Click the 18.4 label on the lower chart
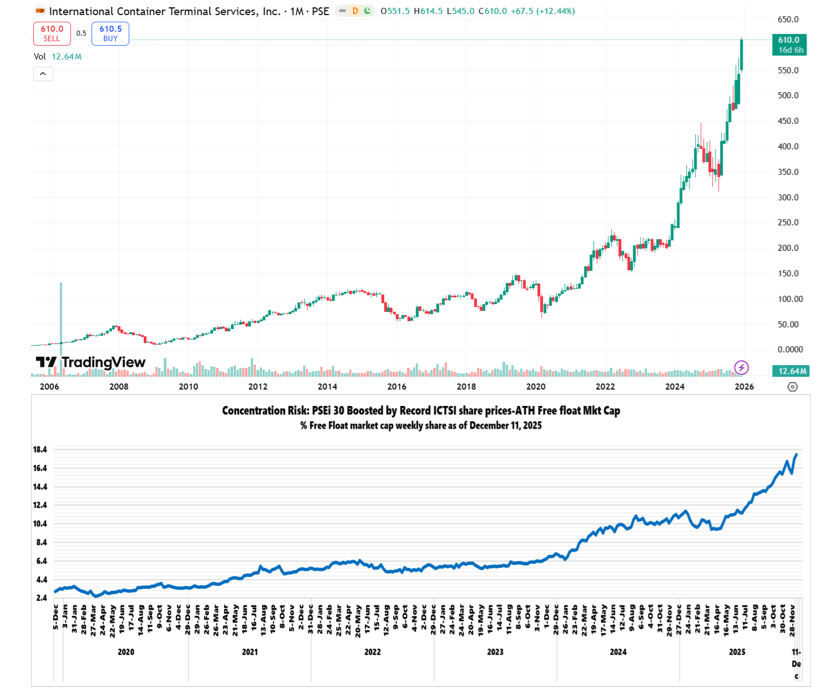The width and height of the screenshot is (833, 690). [x=40, y=449]
